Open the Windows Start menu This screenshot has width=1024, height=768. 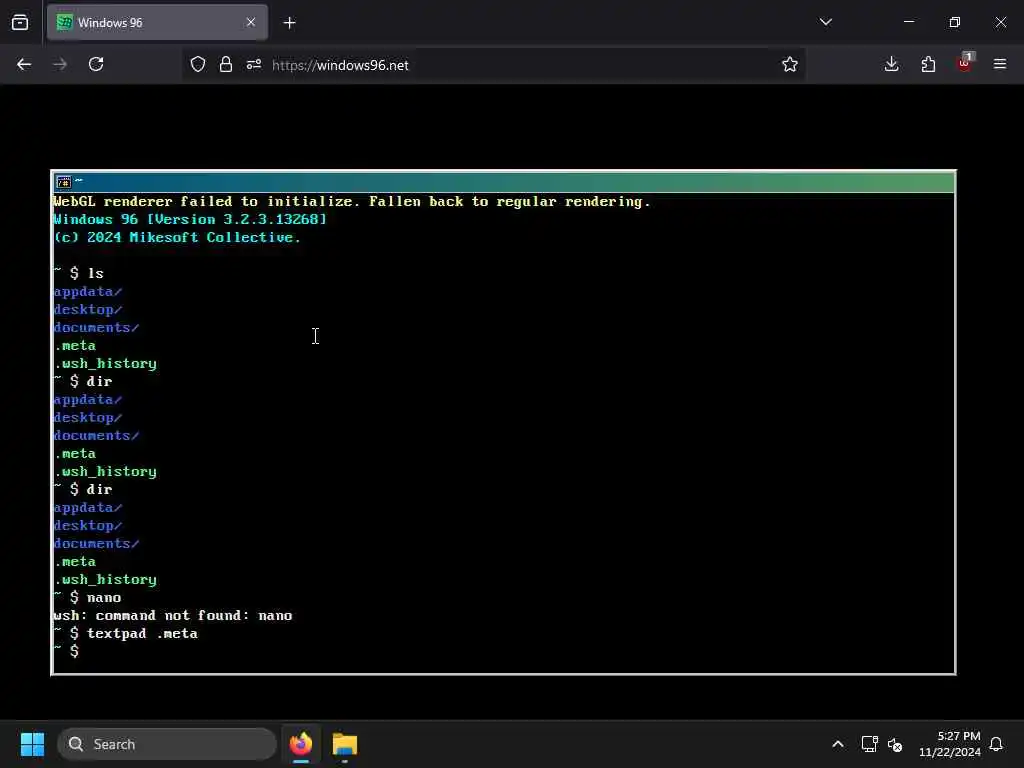[33, 744]
